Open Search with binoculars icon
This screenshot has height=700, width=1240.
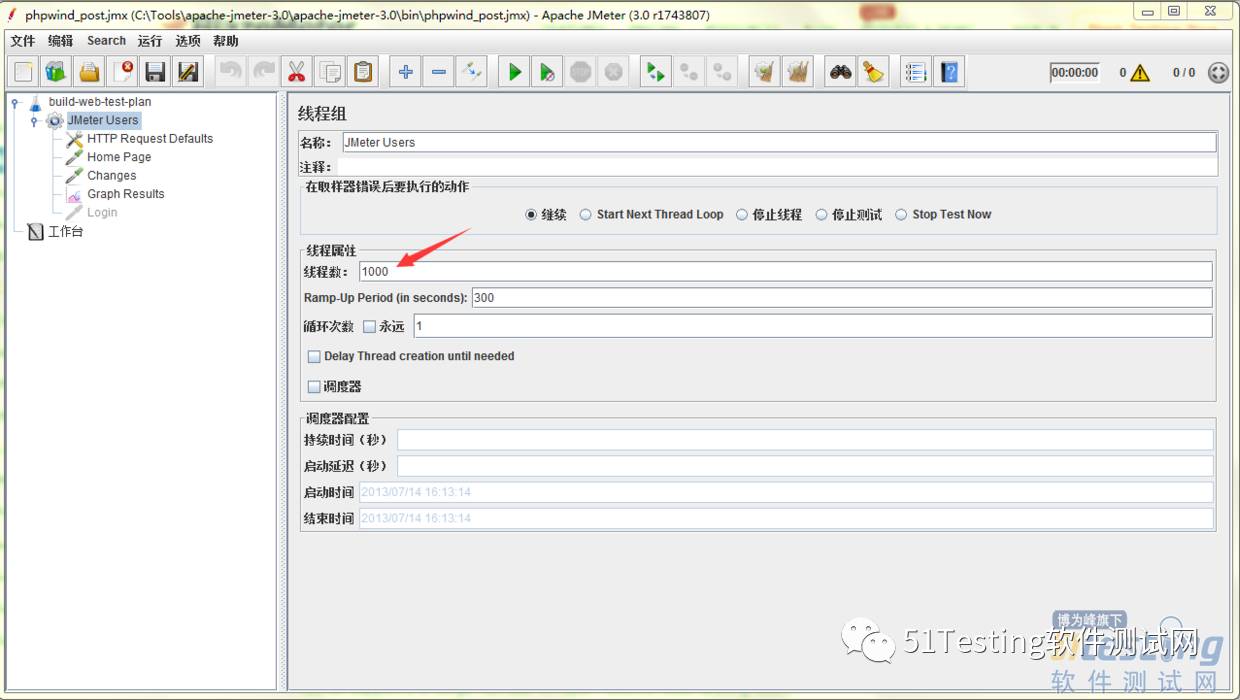coord(841,72)
